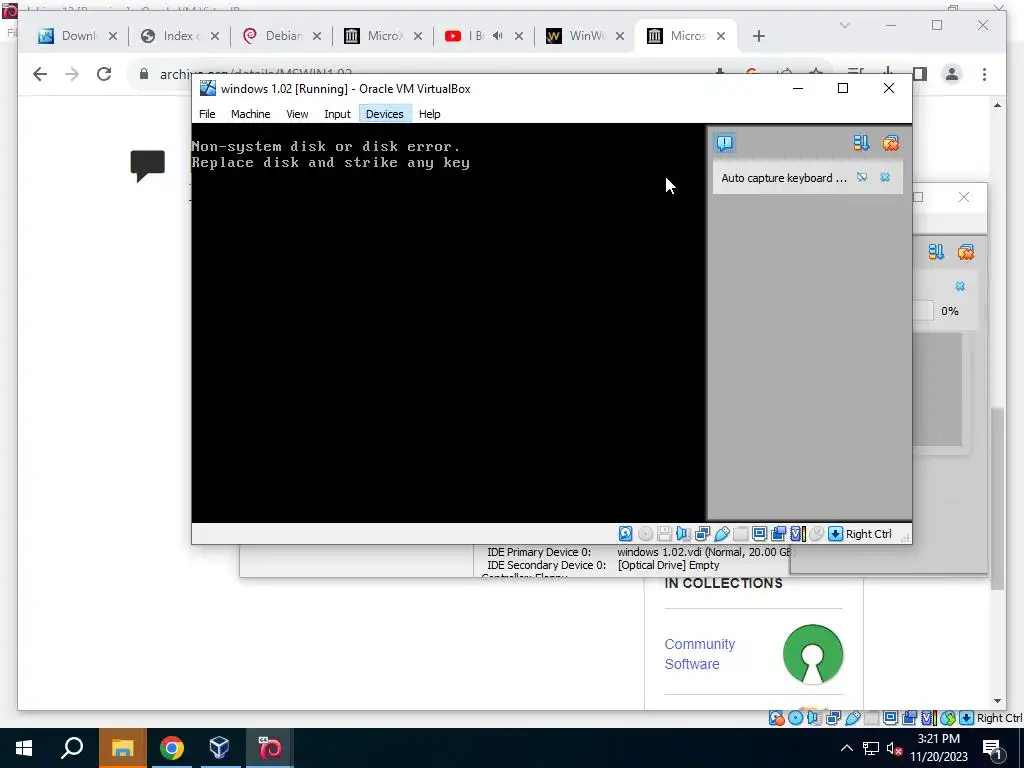Show hidden system tray icons

tap(846, 748)
